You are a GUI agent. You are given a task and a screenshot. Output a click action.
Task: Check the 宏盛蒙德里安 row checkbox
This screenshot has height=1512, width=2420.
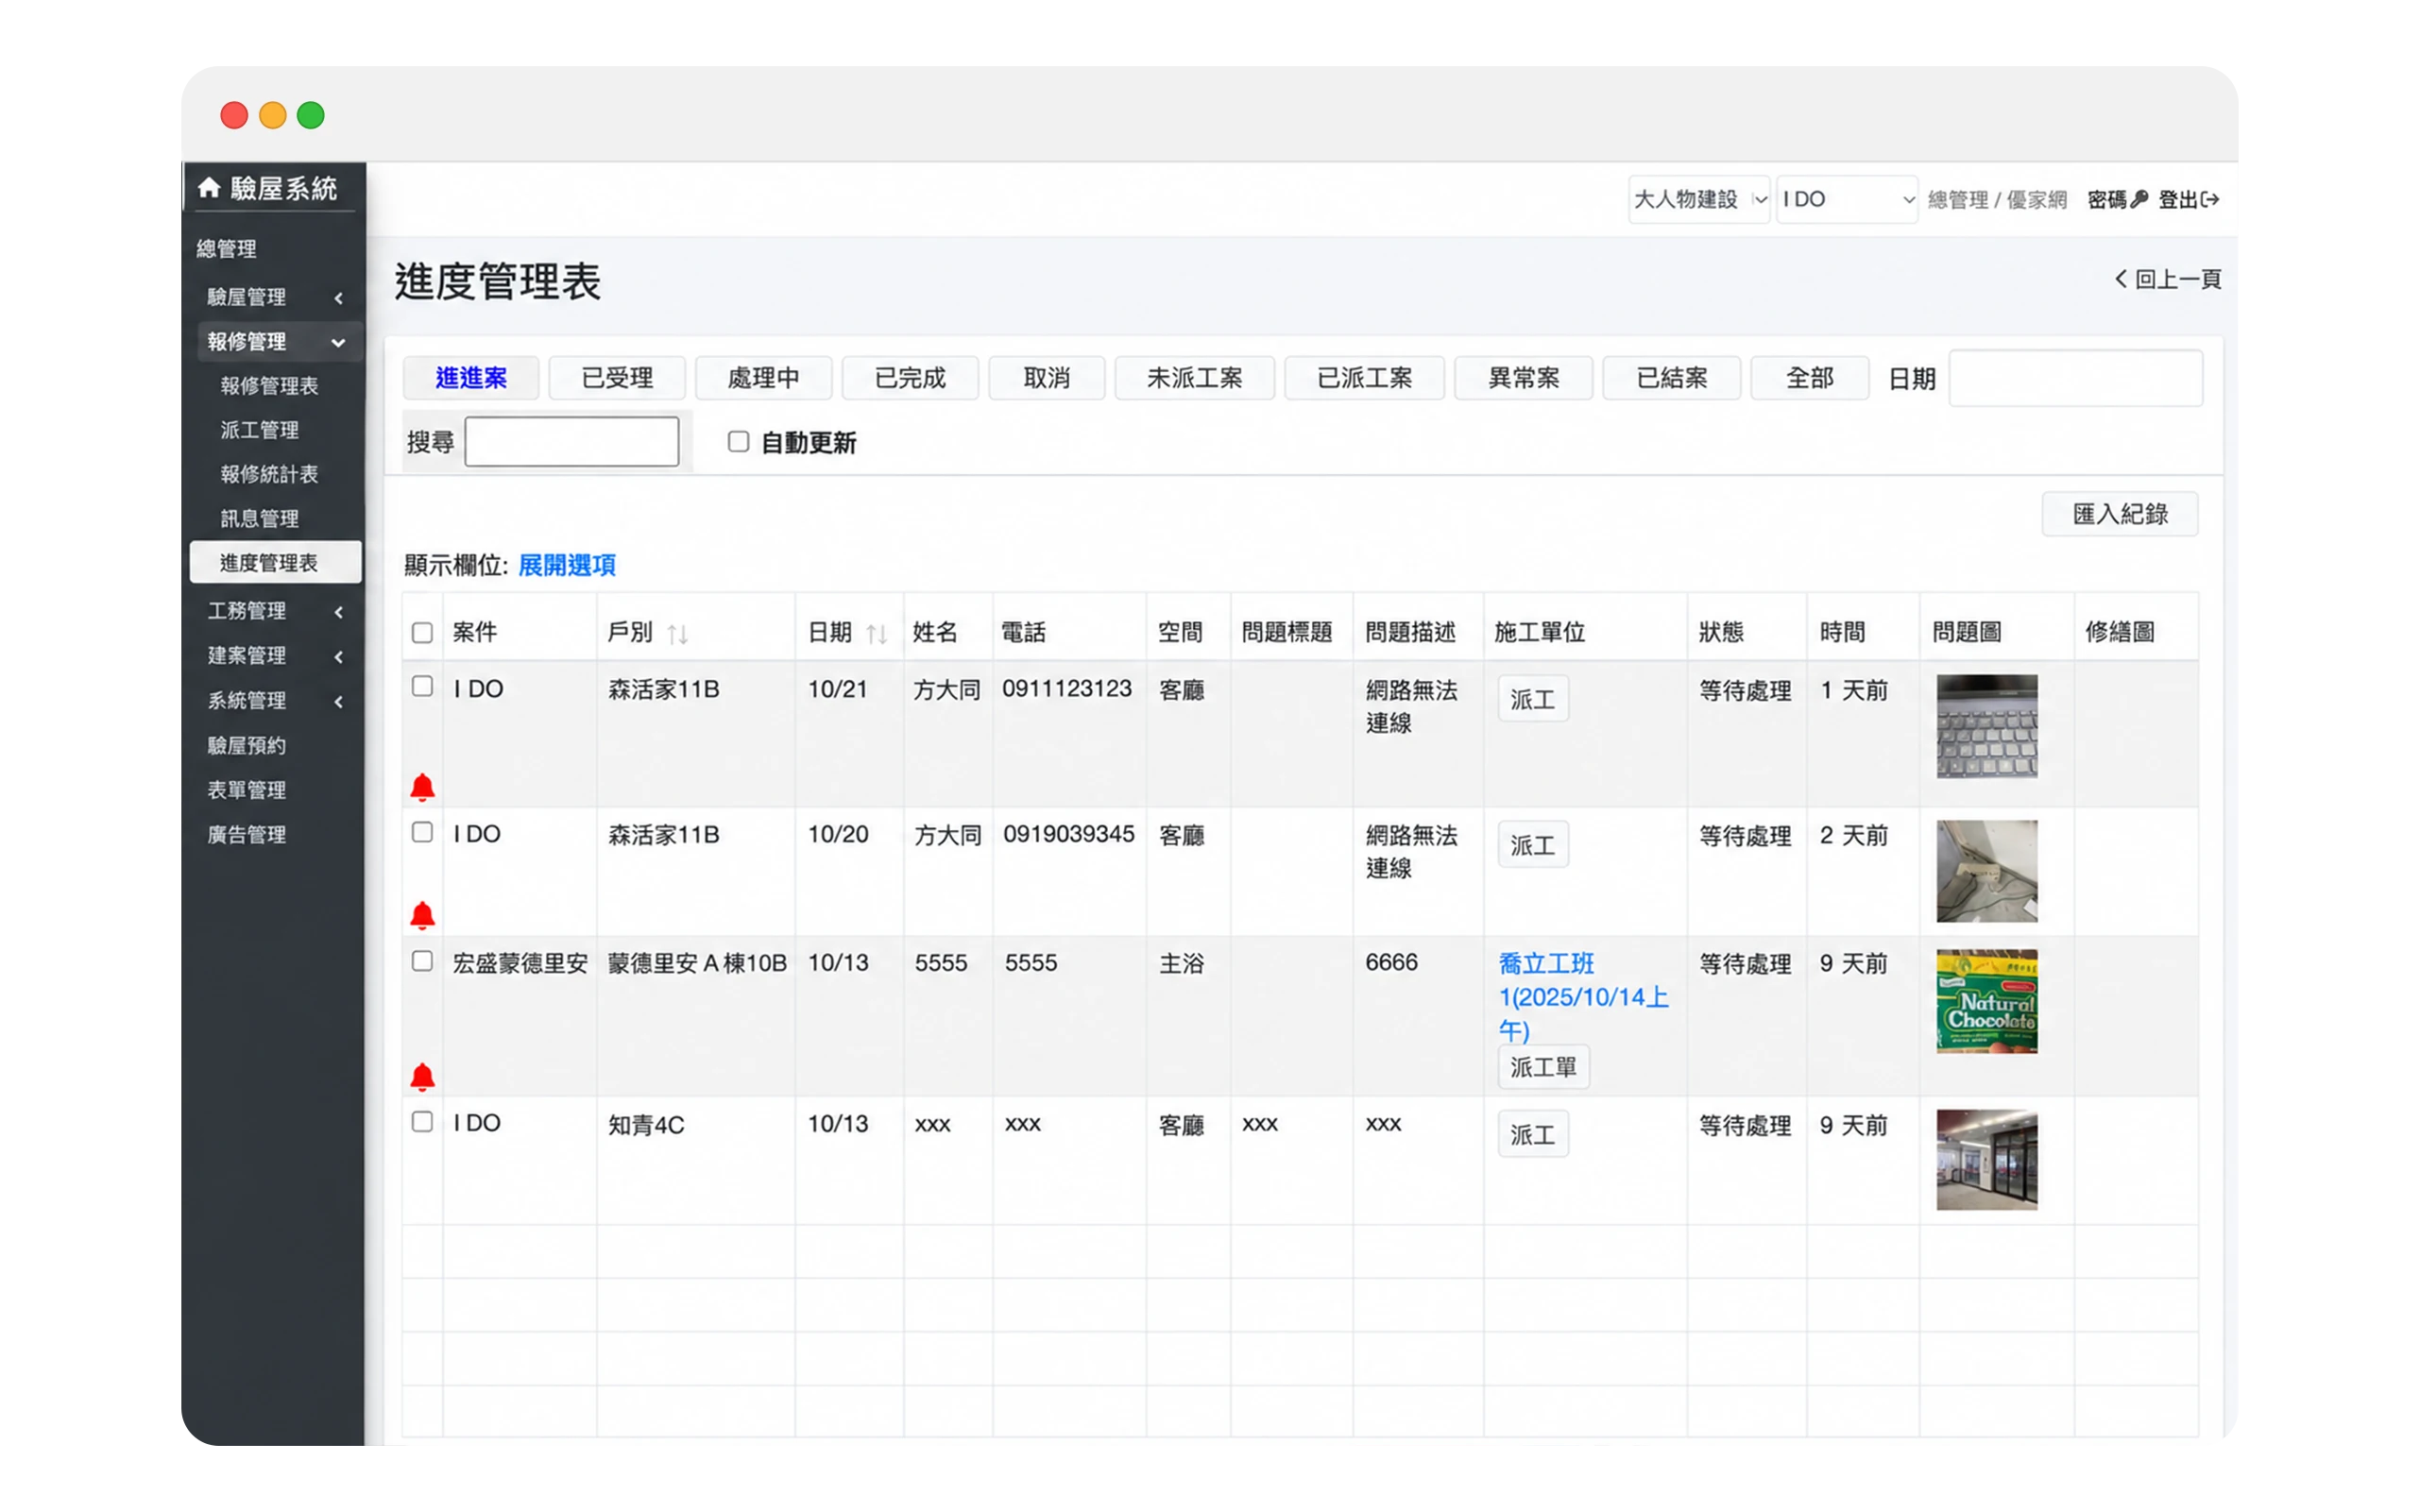[x=422, y=961]
